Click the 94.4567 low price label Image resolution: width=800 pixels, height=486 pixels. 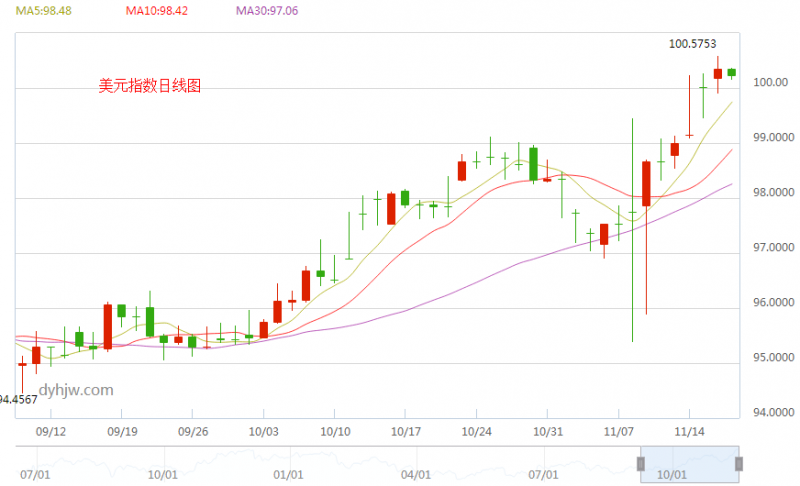click(18, 399)
